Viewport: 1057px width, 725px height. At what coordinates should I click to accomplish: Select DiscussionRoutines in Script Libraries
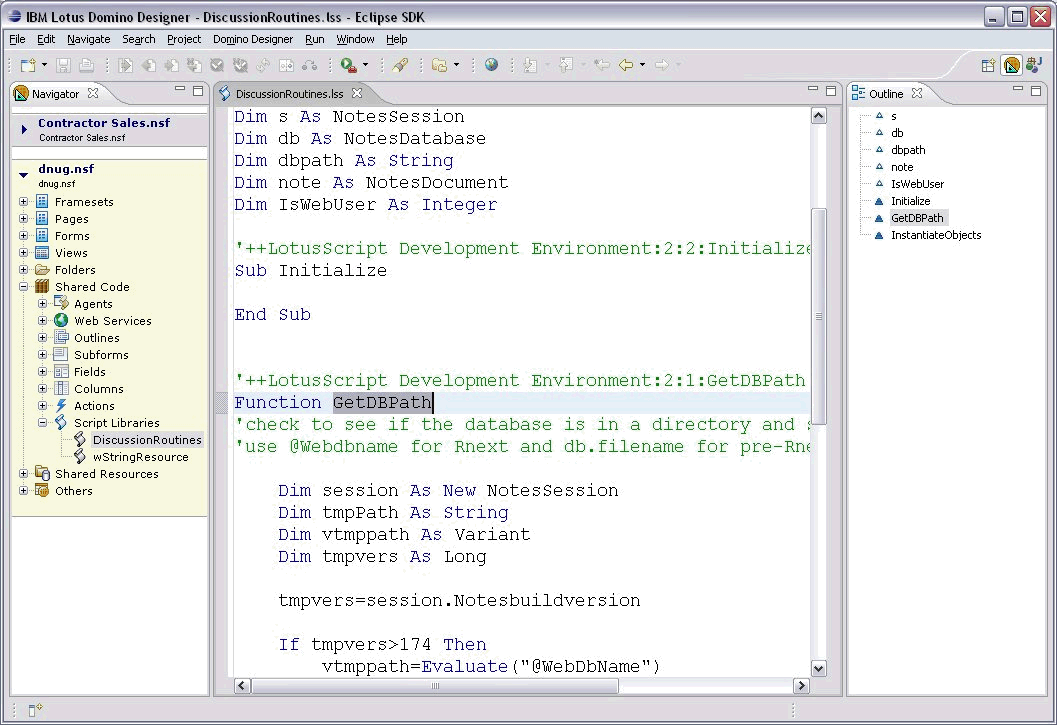(147, 440)
